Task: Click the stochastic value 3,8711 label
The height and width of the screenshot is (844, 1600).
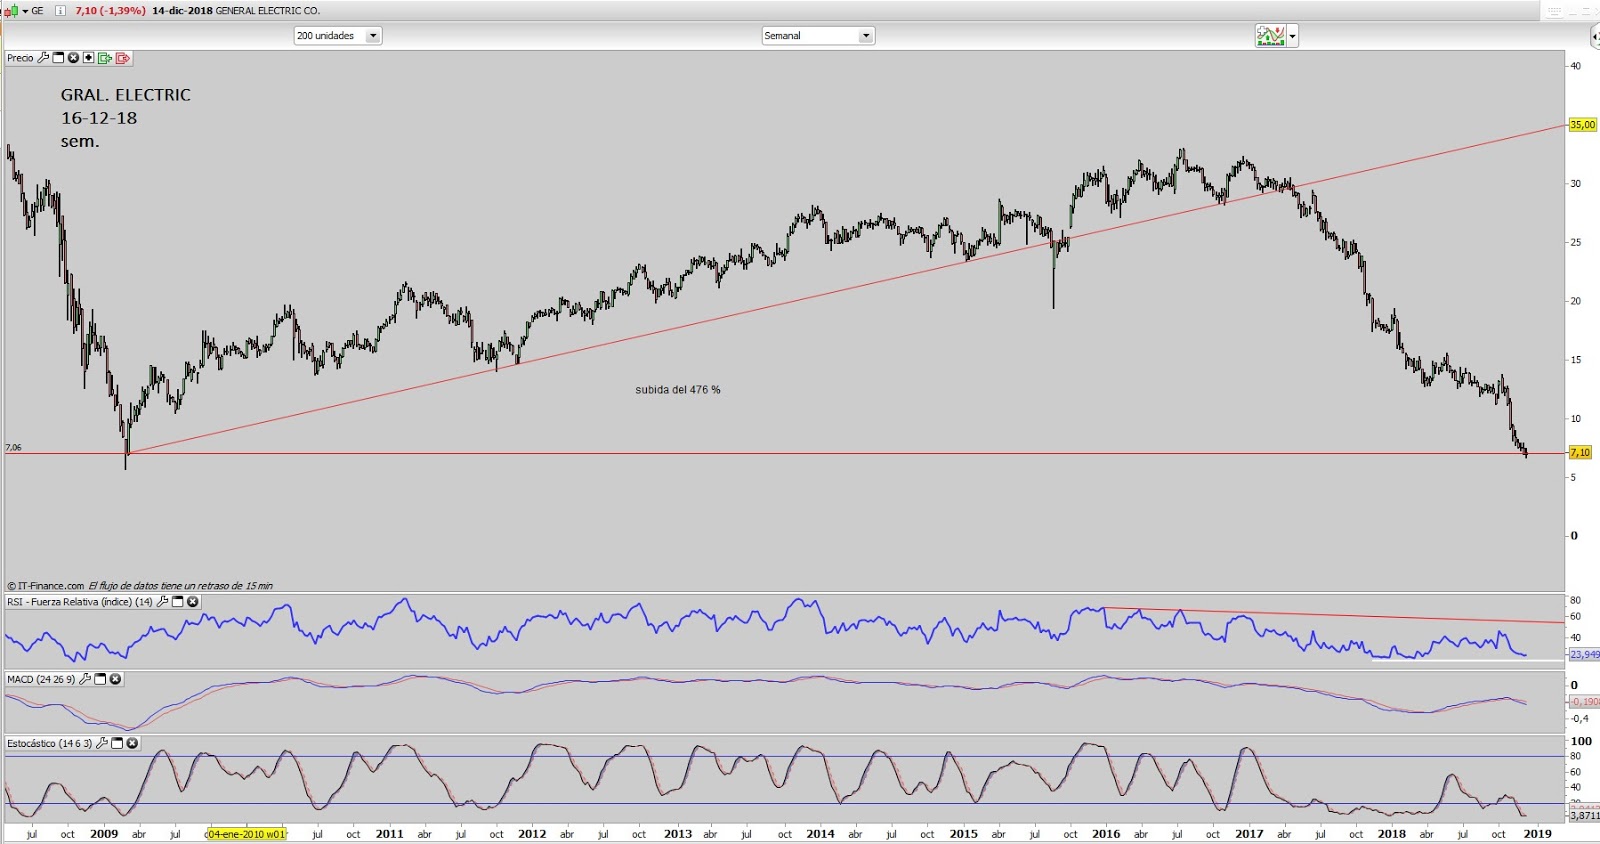Action: 1584,816
